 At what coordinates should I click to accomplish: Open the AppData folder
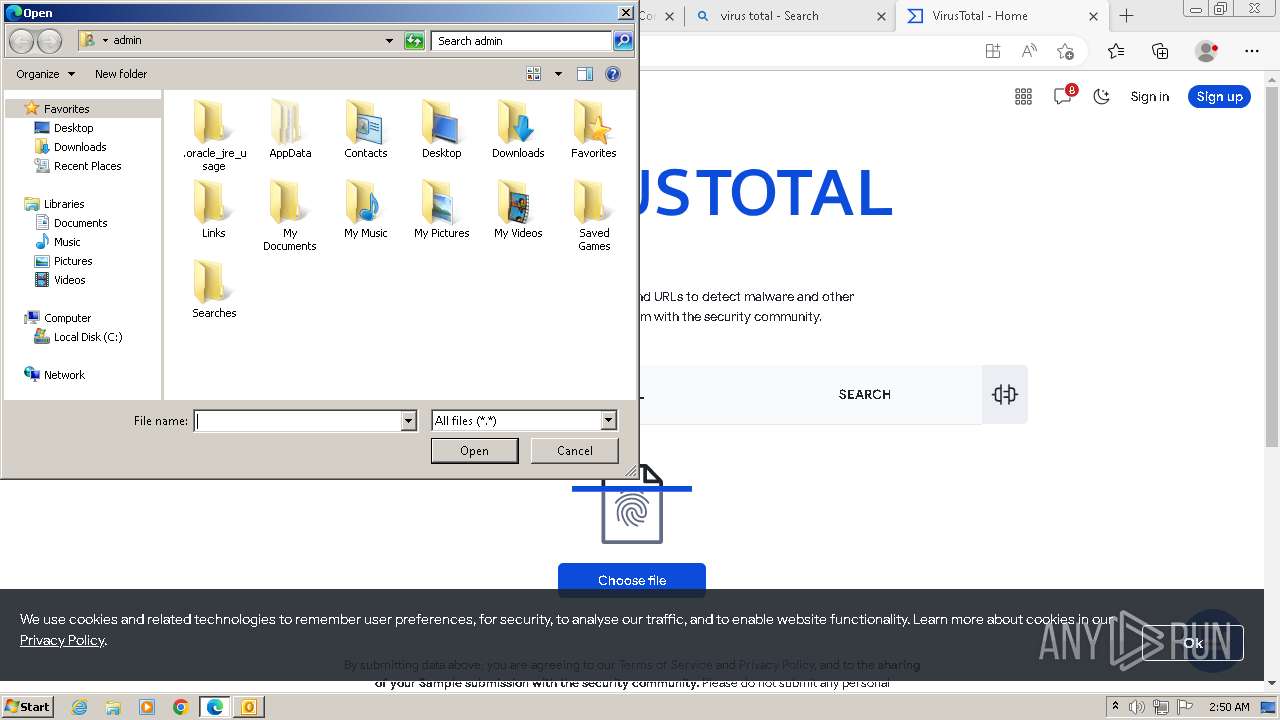click(290, 129)
